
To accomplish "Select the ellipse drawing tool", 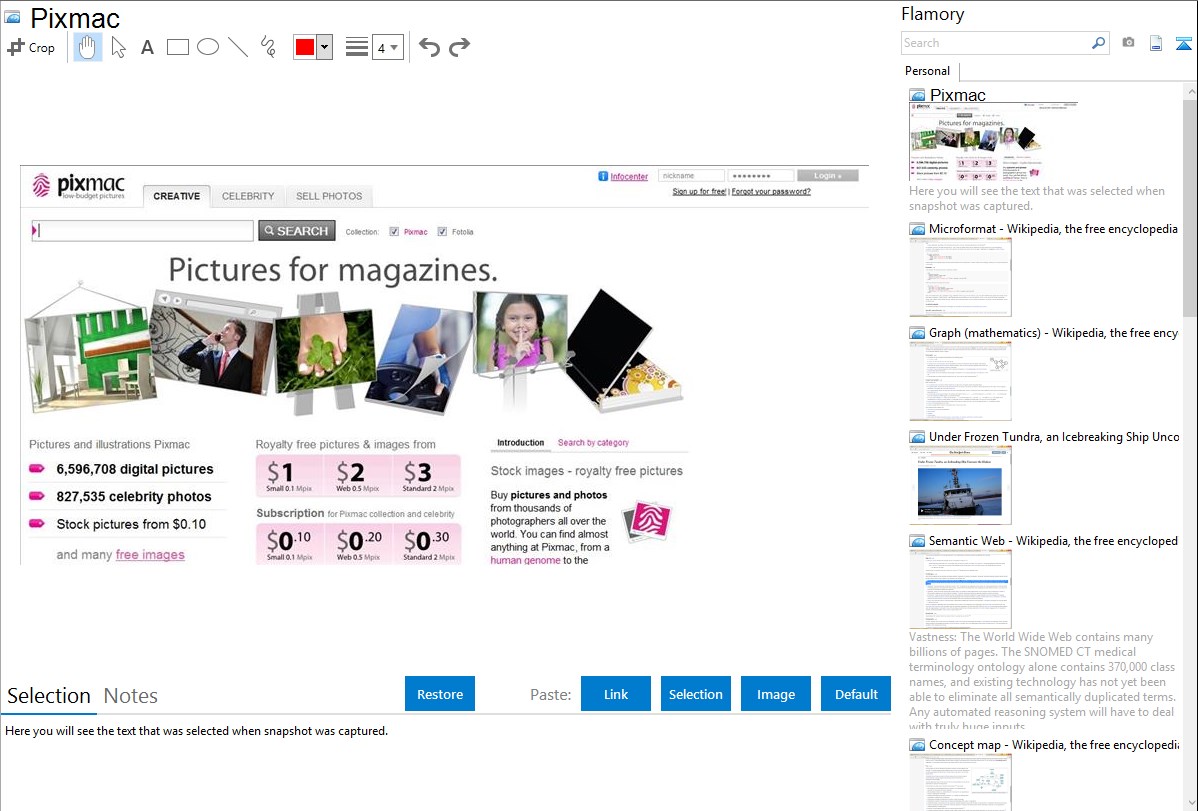I will click(208, 47).
